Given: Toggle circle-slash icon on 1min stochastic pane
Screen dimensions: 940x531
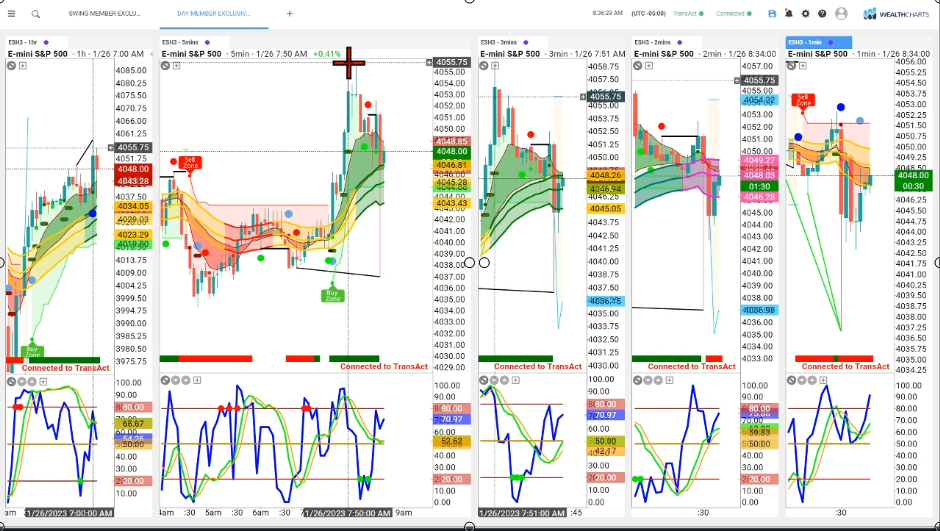Looking at the screenshot, I should point(792,380).
